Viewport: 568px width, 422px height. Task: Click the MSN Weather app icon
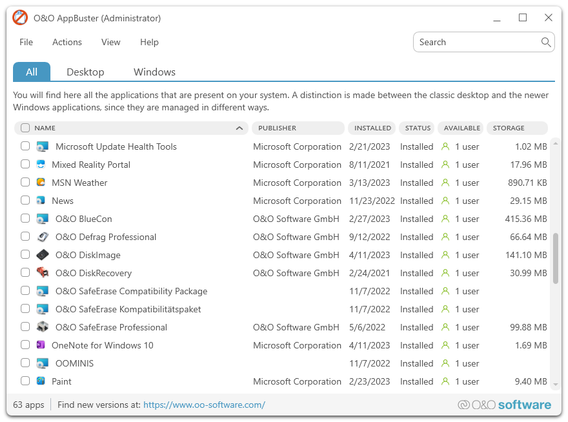[41, 182]
